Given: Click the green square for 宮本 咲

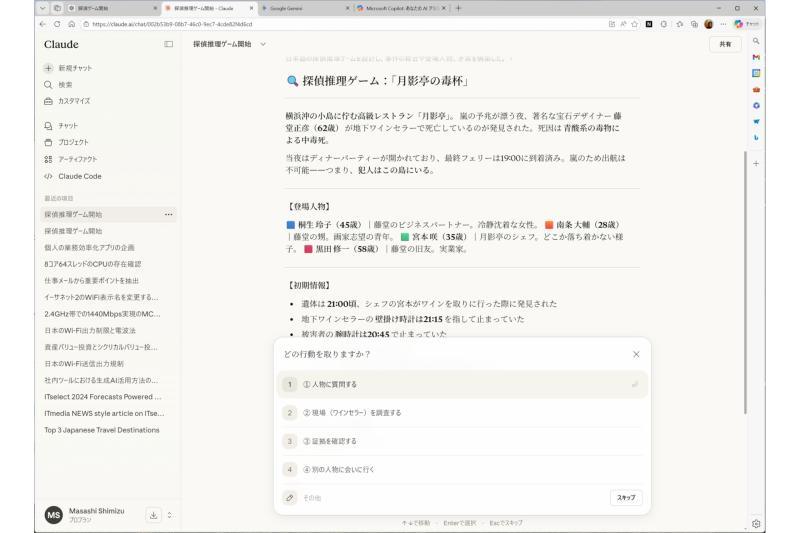Looking at the screenshot, I should pos(405,237).
